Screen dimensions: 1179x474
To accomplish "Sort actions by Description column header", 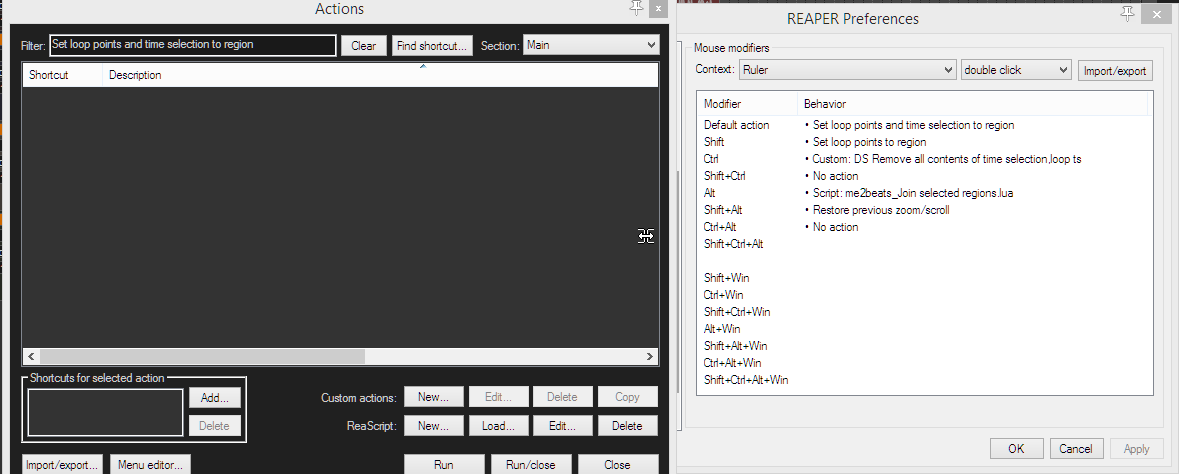I will click(380, 75).
